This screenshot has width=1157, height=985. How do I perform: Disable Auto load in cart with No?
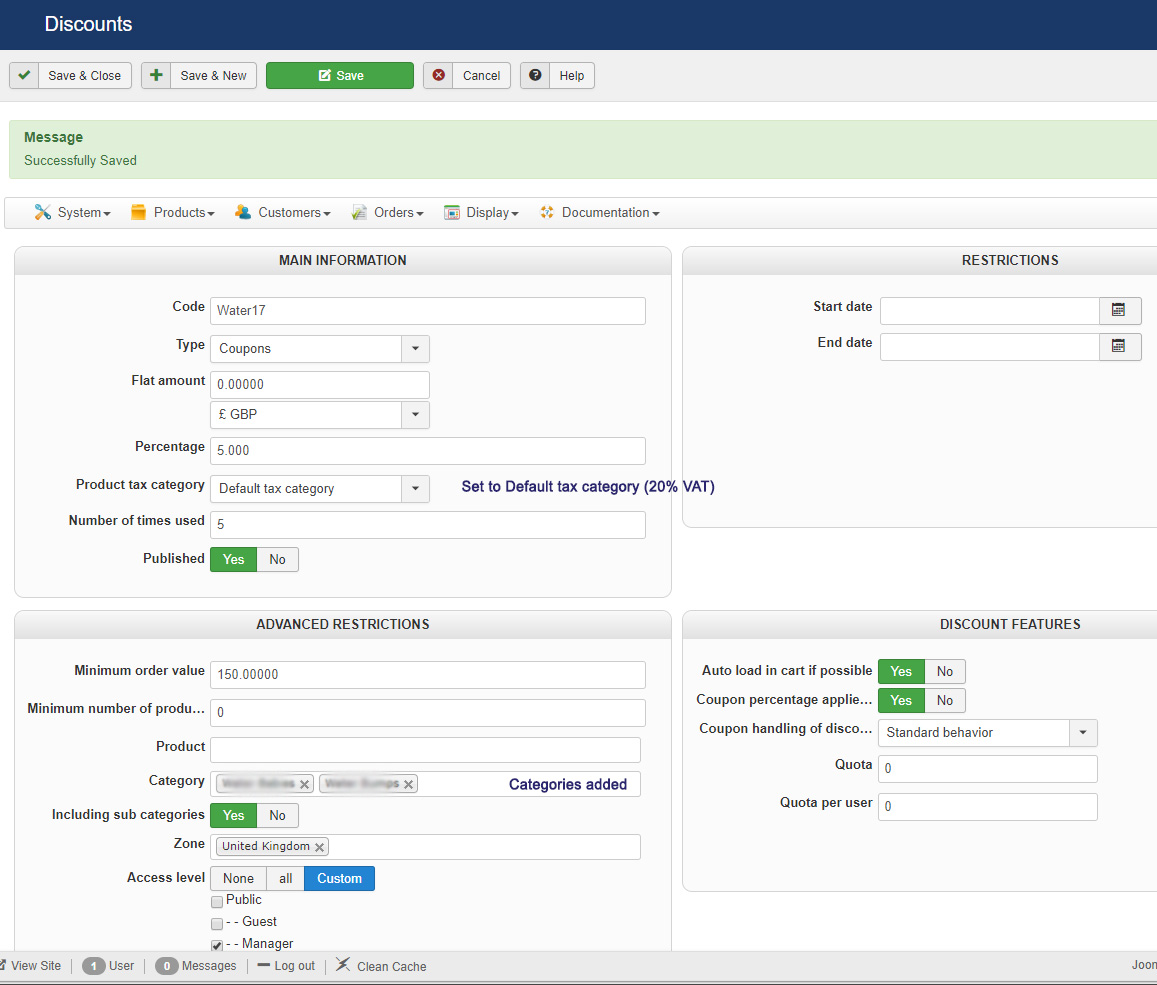pos(944,671)
